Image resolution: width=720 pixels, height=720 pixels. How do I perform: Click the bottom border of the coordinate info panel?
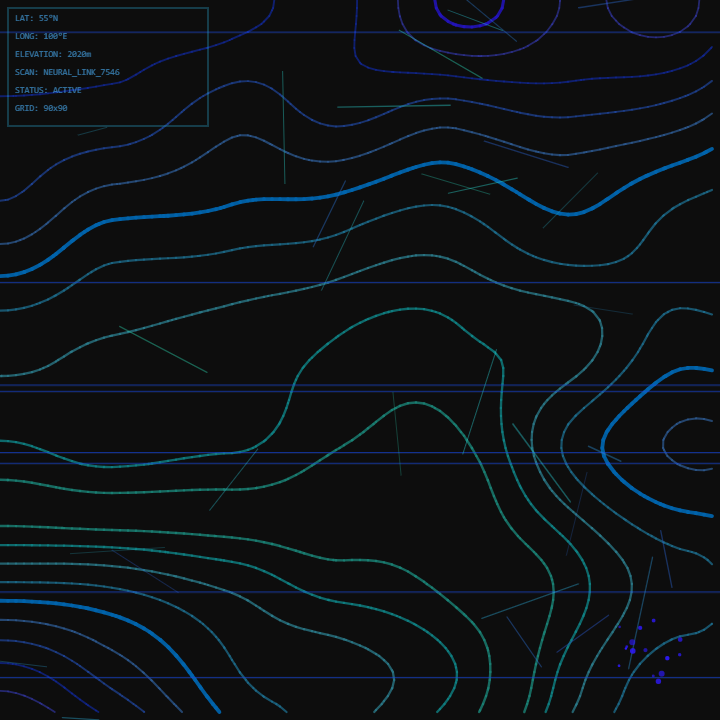108,126
